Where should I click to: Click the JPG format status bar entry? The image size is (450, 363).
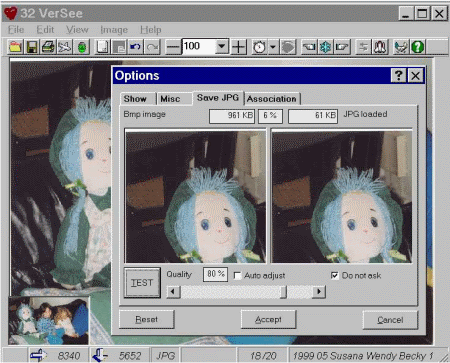click(166, 356)
